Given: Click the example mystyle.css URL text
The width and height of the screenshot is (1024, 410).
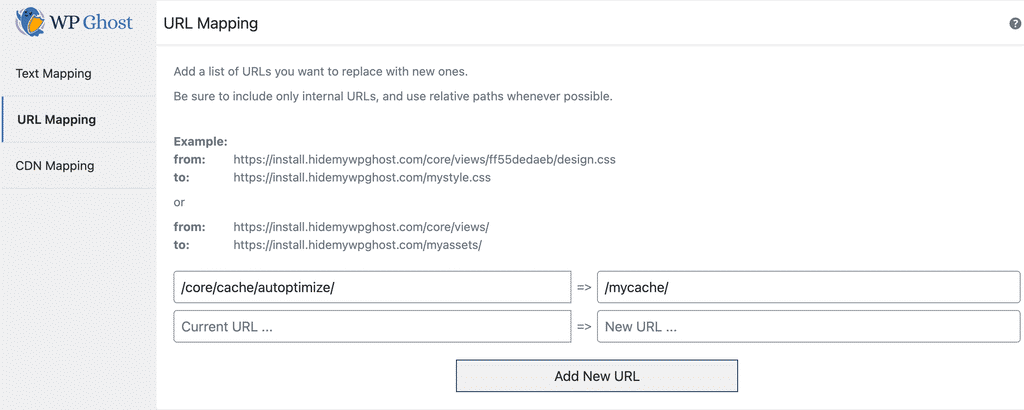Looking at the screenshot, I should (362, 177).
